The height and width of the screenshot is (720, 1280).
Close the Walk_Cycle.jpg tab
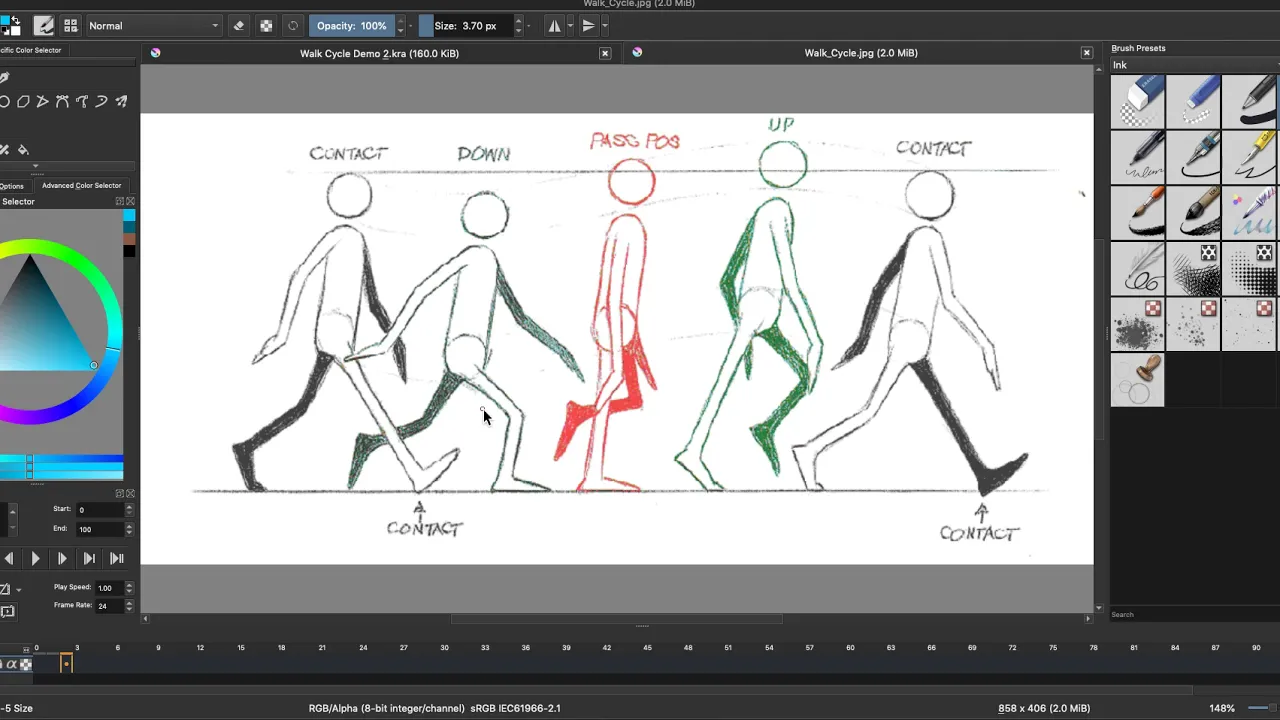pos(1087,53)
